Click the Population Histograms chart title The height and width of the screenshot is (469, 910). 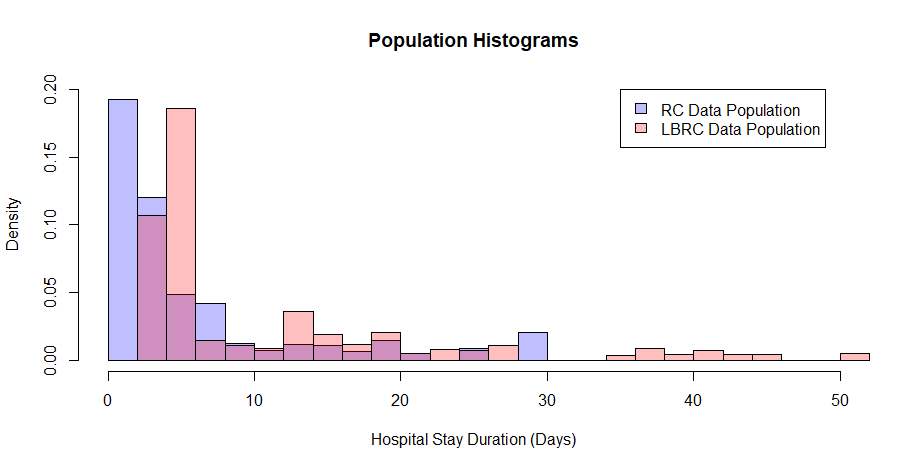point(473,41)
